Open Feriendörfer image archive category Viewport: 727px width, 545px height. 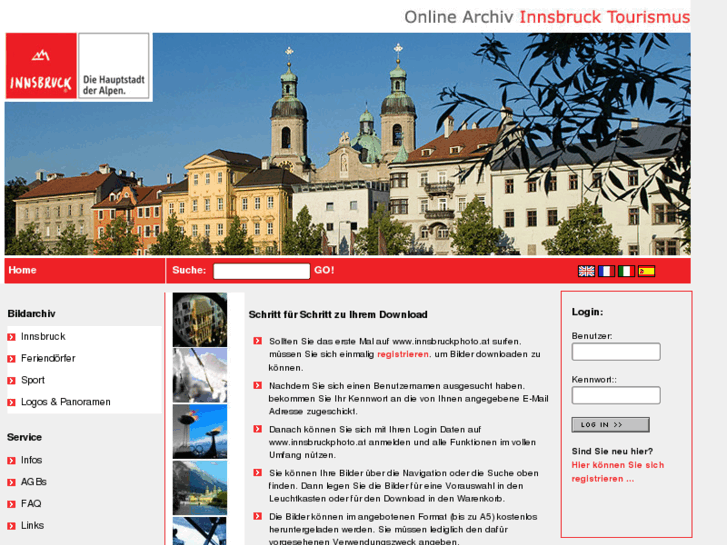coord(48,358)
